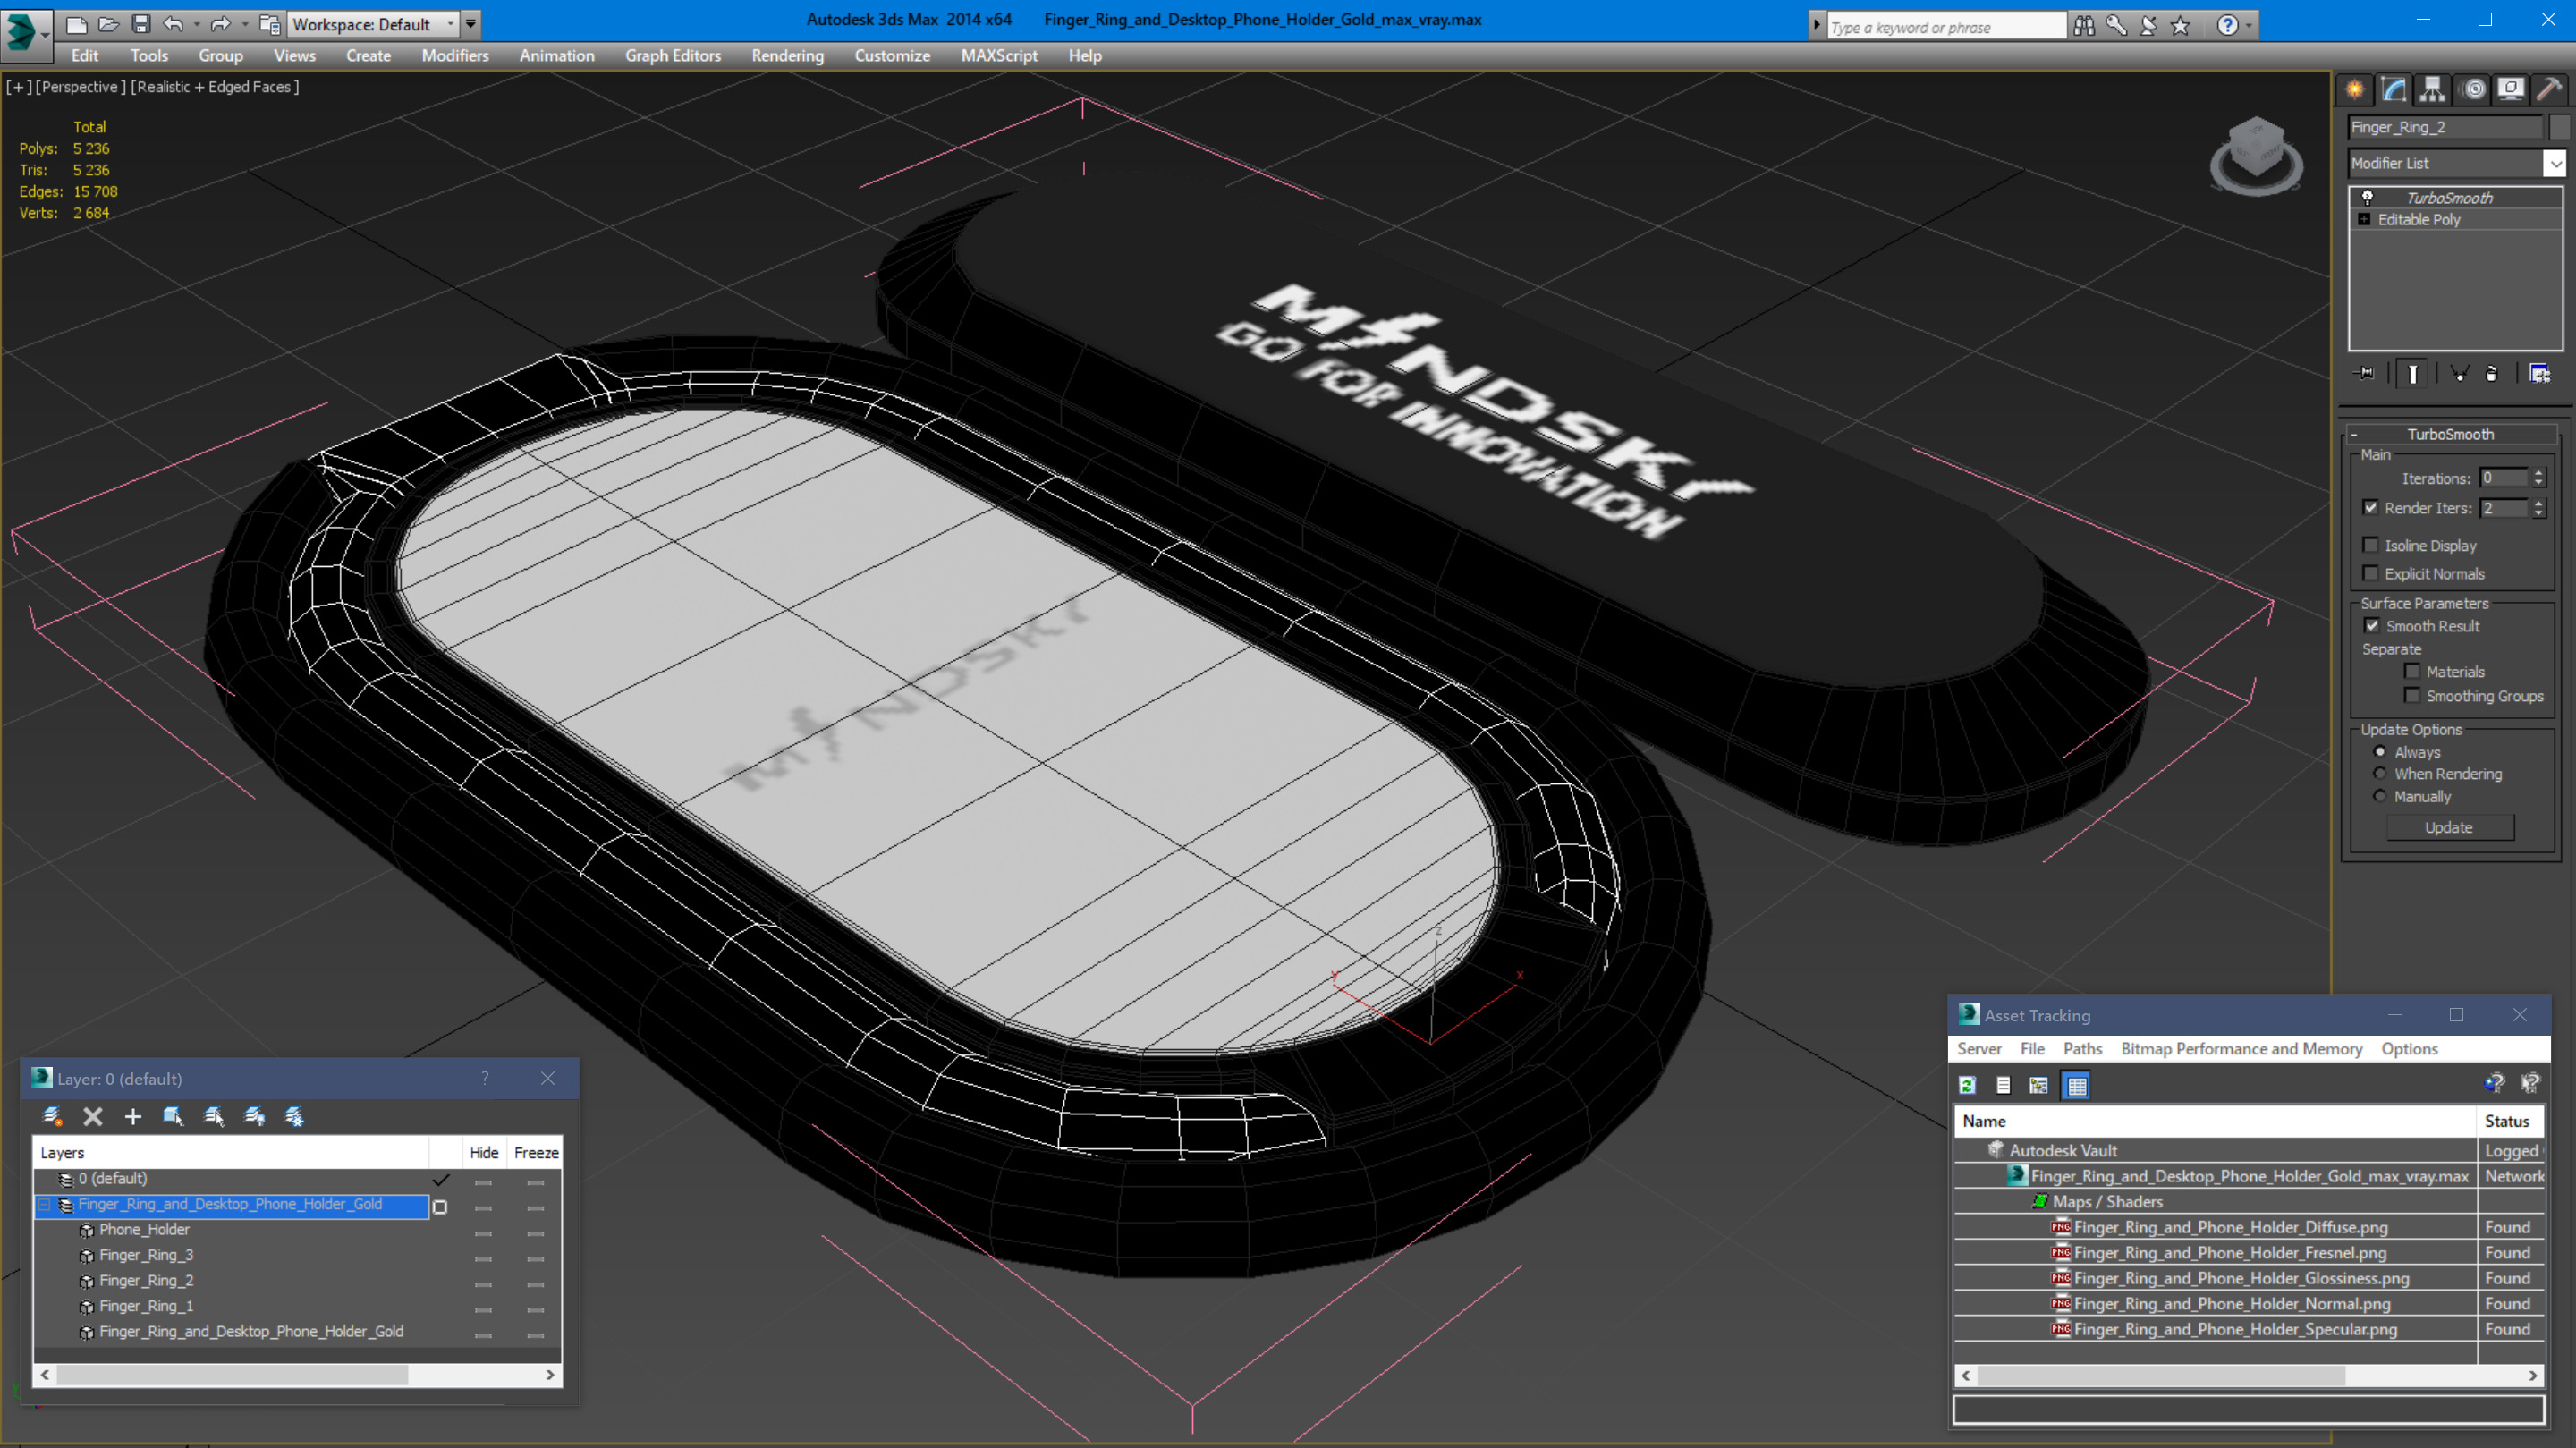2576x1448 pixels.
Task: Select Always update option
Action: [x=2380, y=752]
